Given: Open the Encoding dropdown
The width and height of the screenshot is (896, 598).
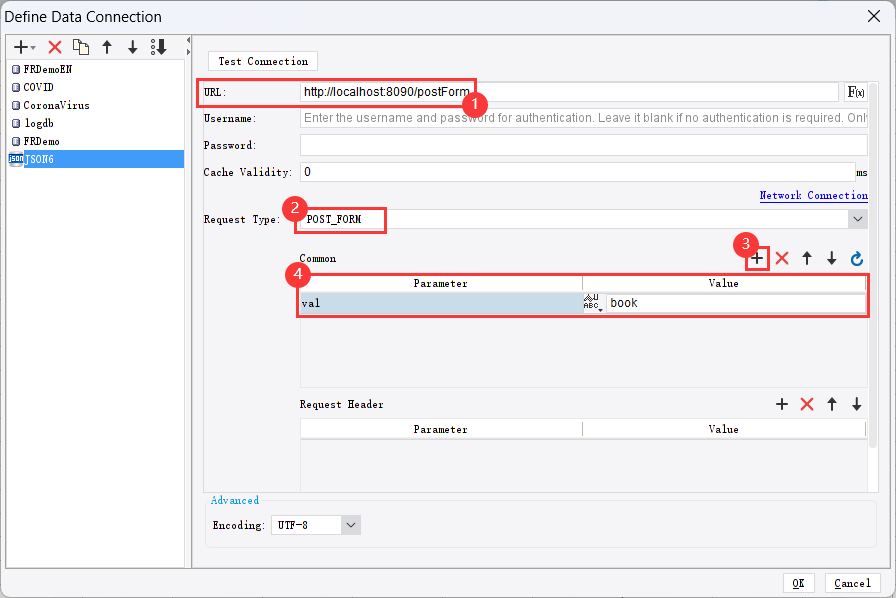Looking at the screenshot, I should click(x=350, y=524).
